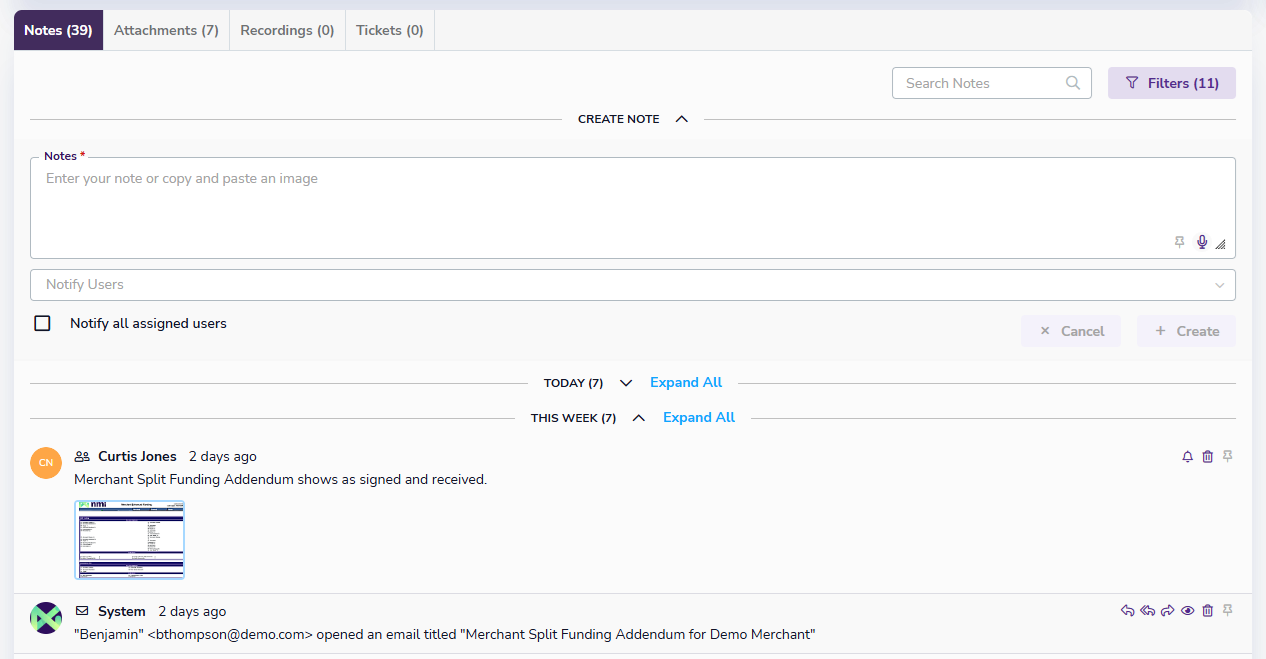Image resolution: width=1266 pixels, height=659 pixels.
Task: Delete the System note with the trash icon
Action: [1208, 611]
